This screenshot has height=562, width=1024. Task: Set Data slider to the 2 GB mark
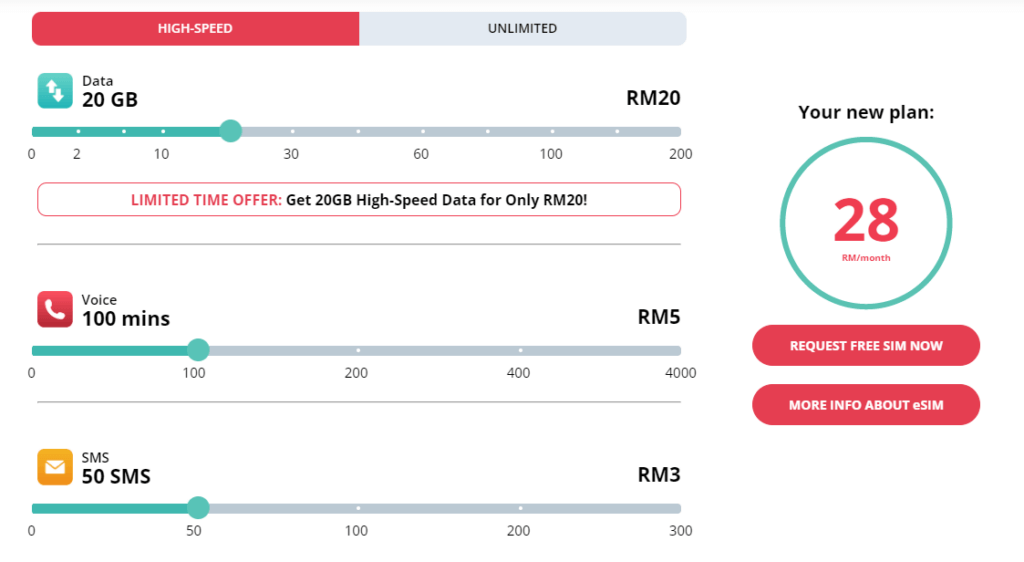tap(78, 131)
